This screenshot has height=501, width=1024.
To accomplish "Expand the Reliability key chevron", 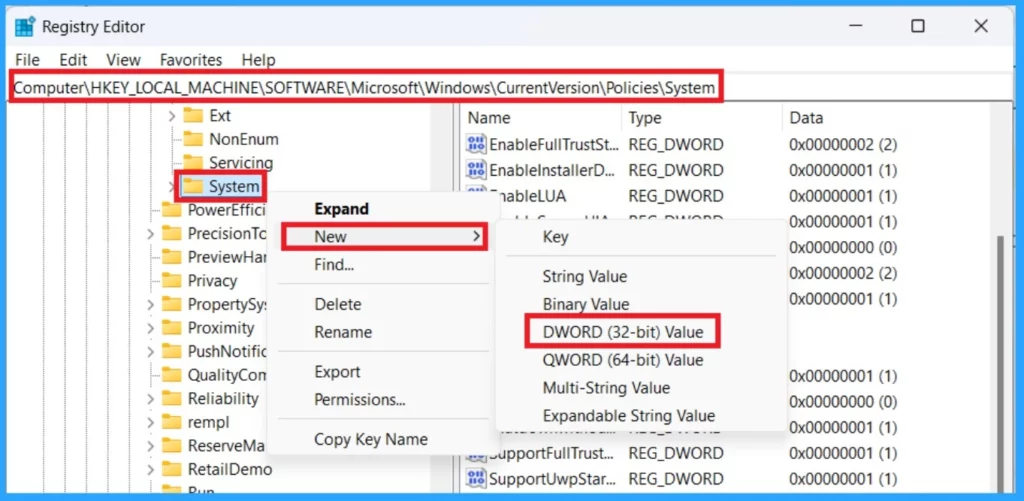I will pos(150,398).
